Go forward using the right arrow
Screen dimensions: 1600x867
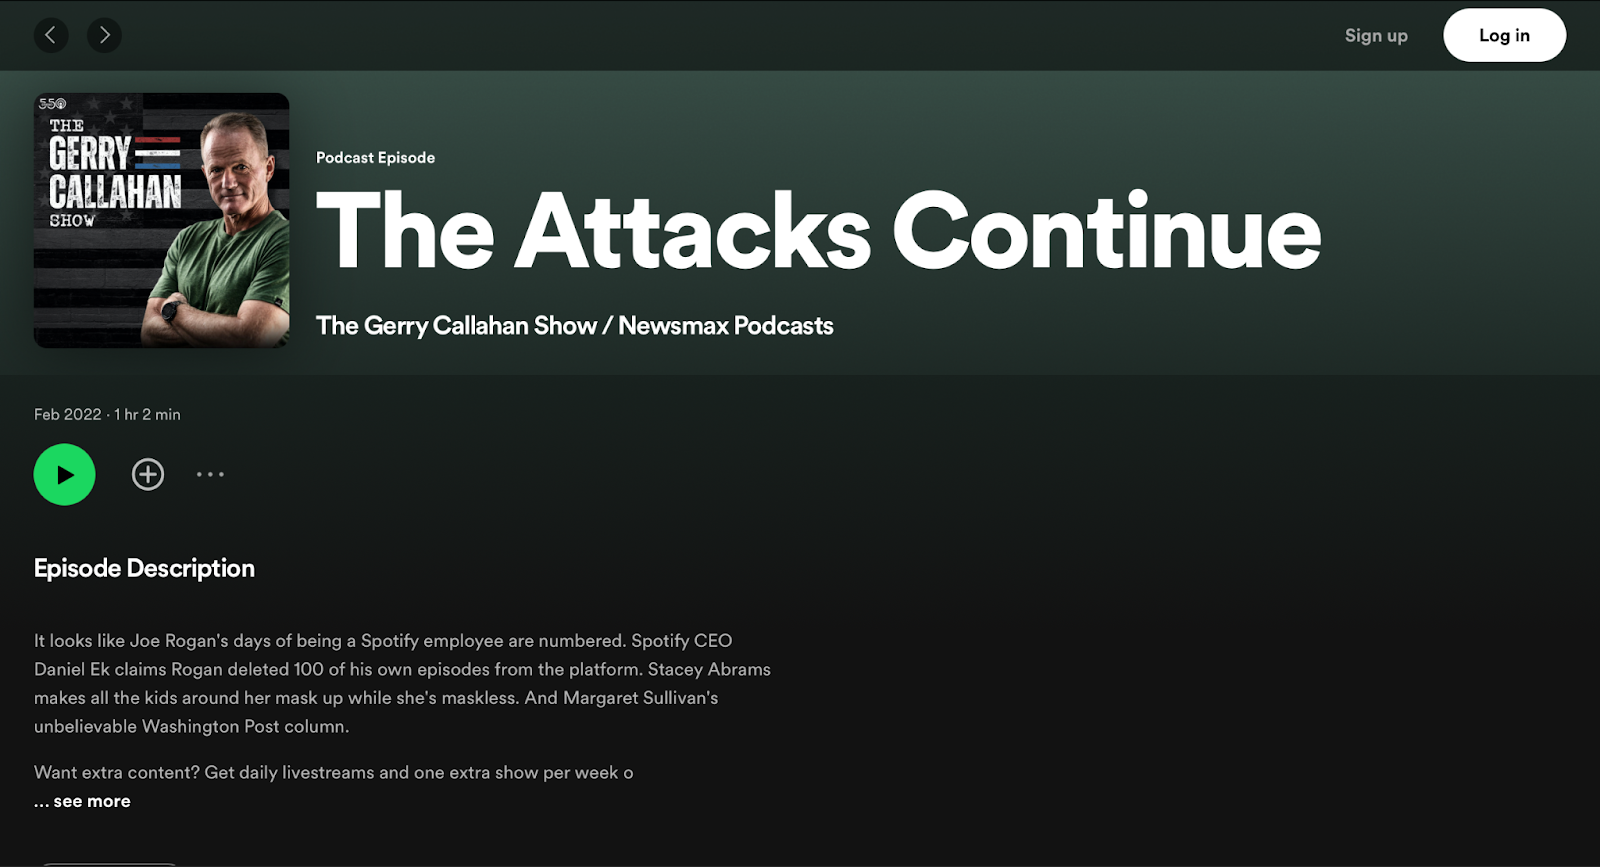coord(104,35)
